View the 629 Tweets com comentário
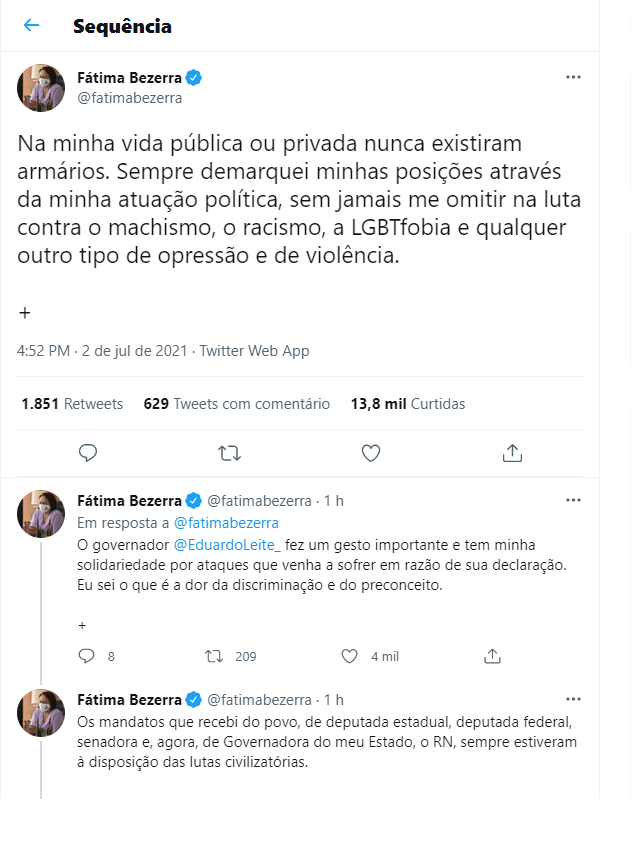This screenshot has width=636, height=867. [x=237, y=404]
